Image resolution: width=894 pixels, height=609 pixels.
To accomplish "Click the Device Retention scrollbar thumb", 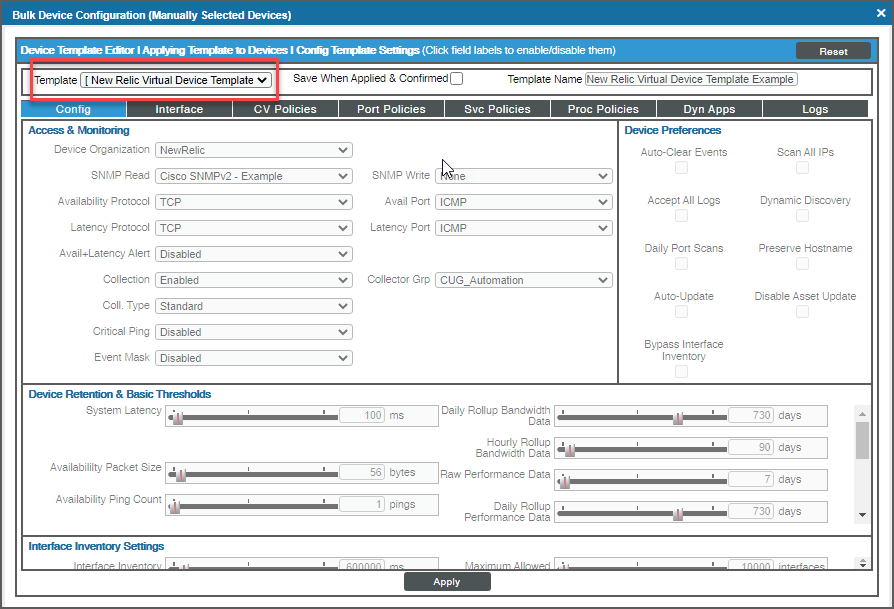I will pos(862,440).
